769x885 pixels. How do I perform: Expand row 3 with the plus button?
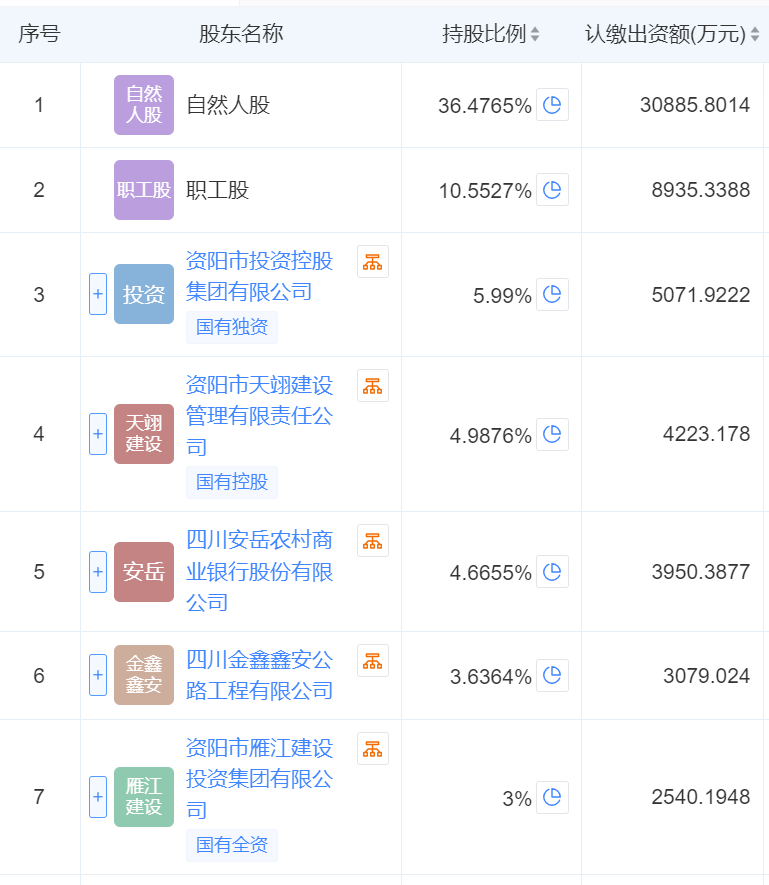98,294
